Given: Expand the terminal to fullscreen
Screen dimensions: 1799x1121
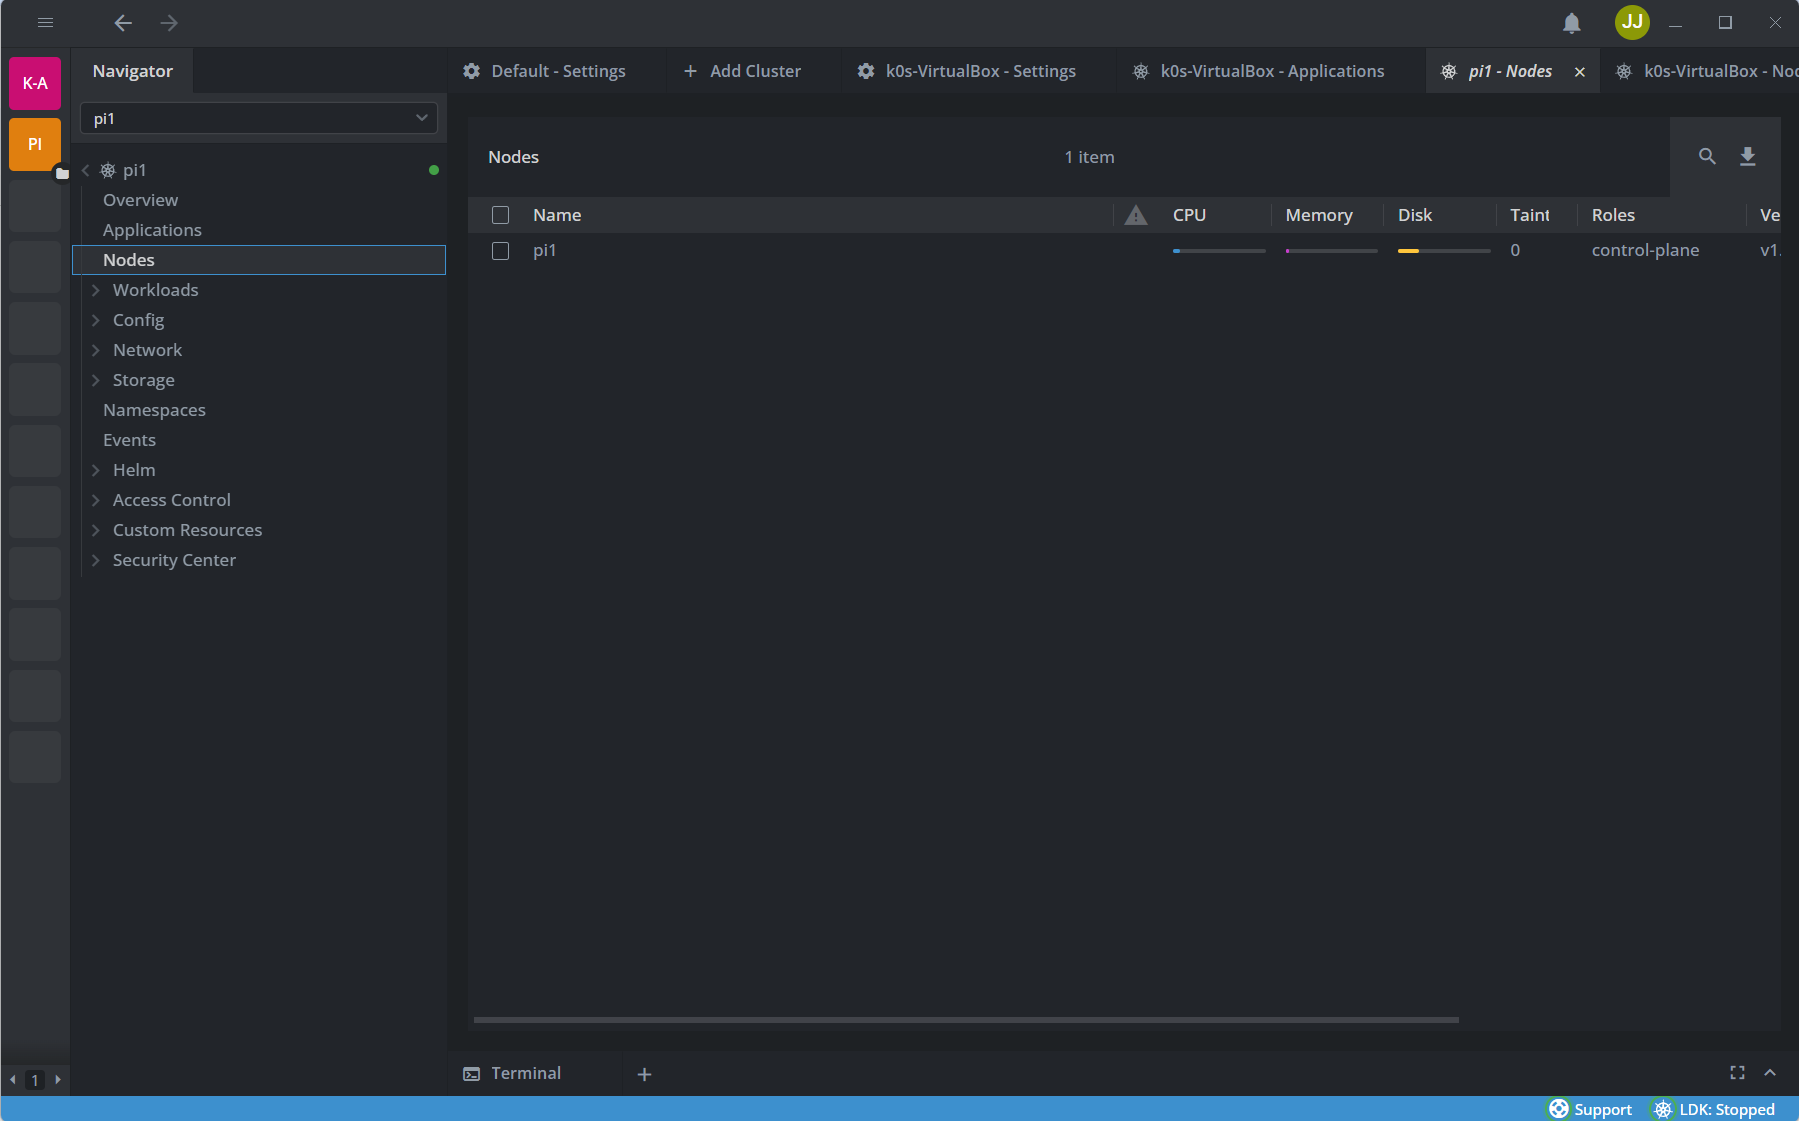Looking at the screenshot, I should (1737, 1072).
